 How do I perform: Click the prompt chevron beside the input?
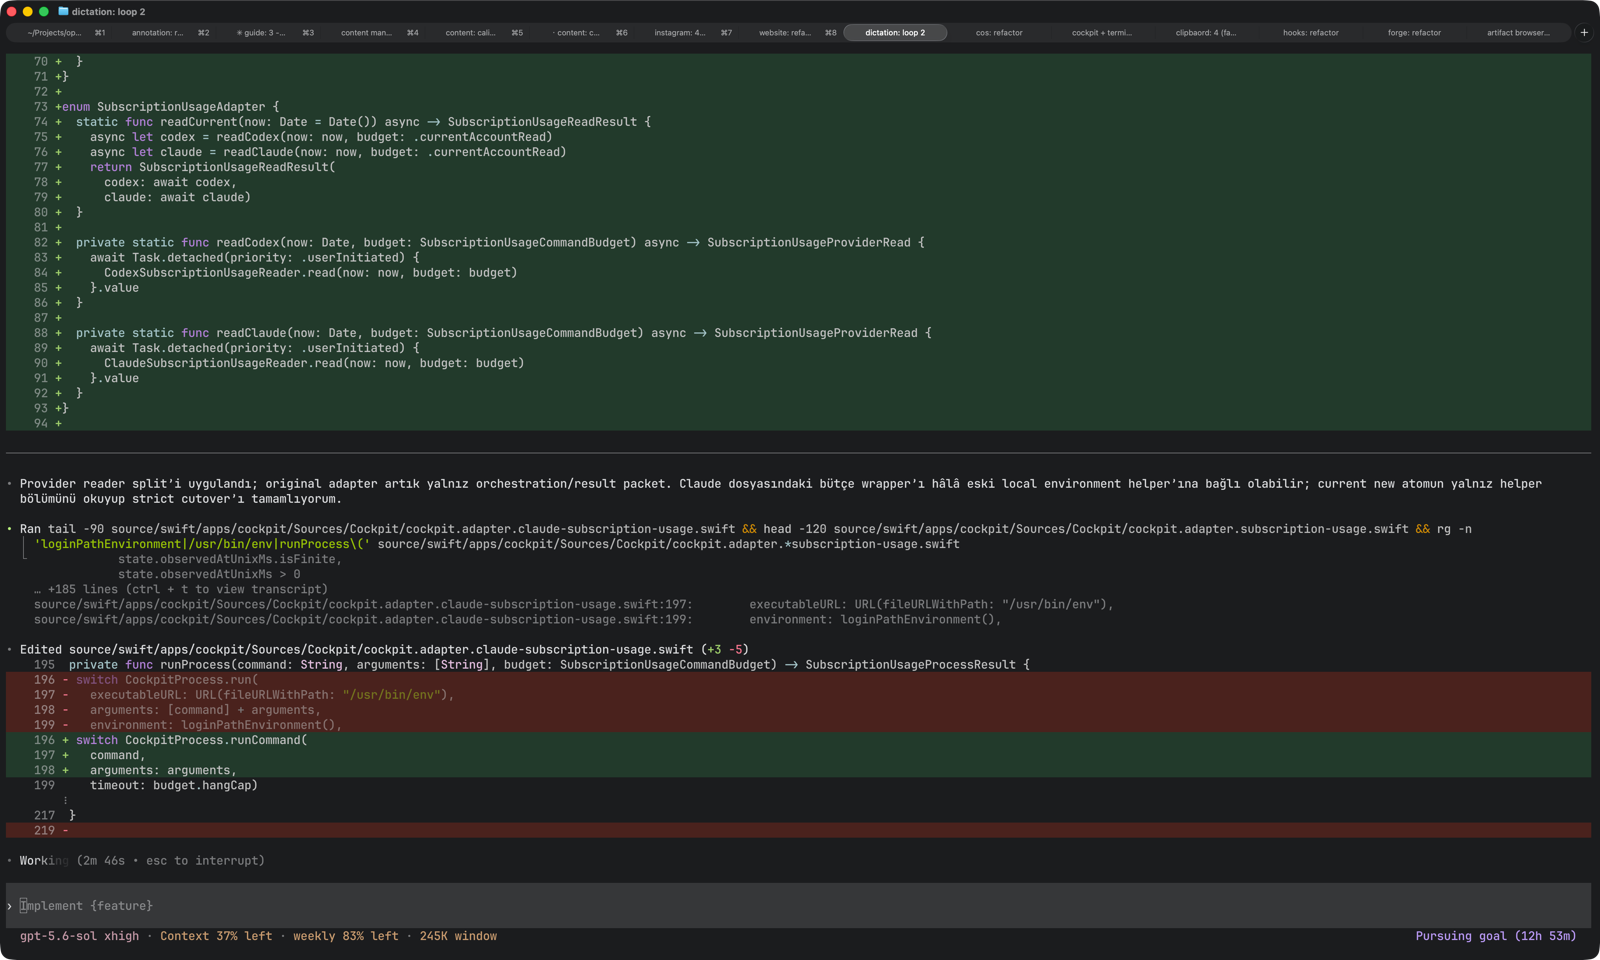pos(10,906)
